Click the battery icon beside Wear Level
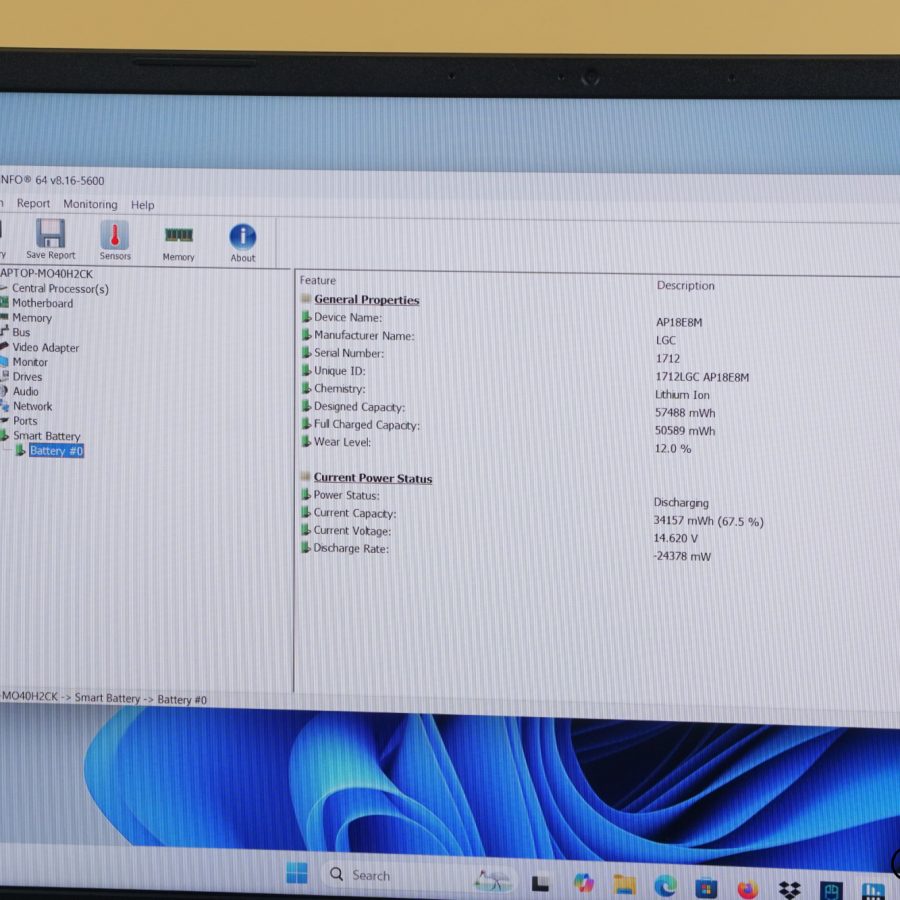This screenshot has height=900, width=900. 307,441
